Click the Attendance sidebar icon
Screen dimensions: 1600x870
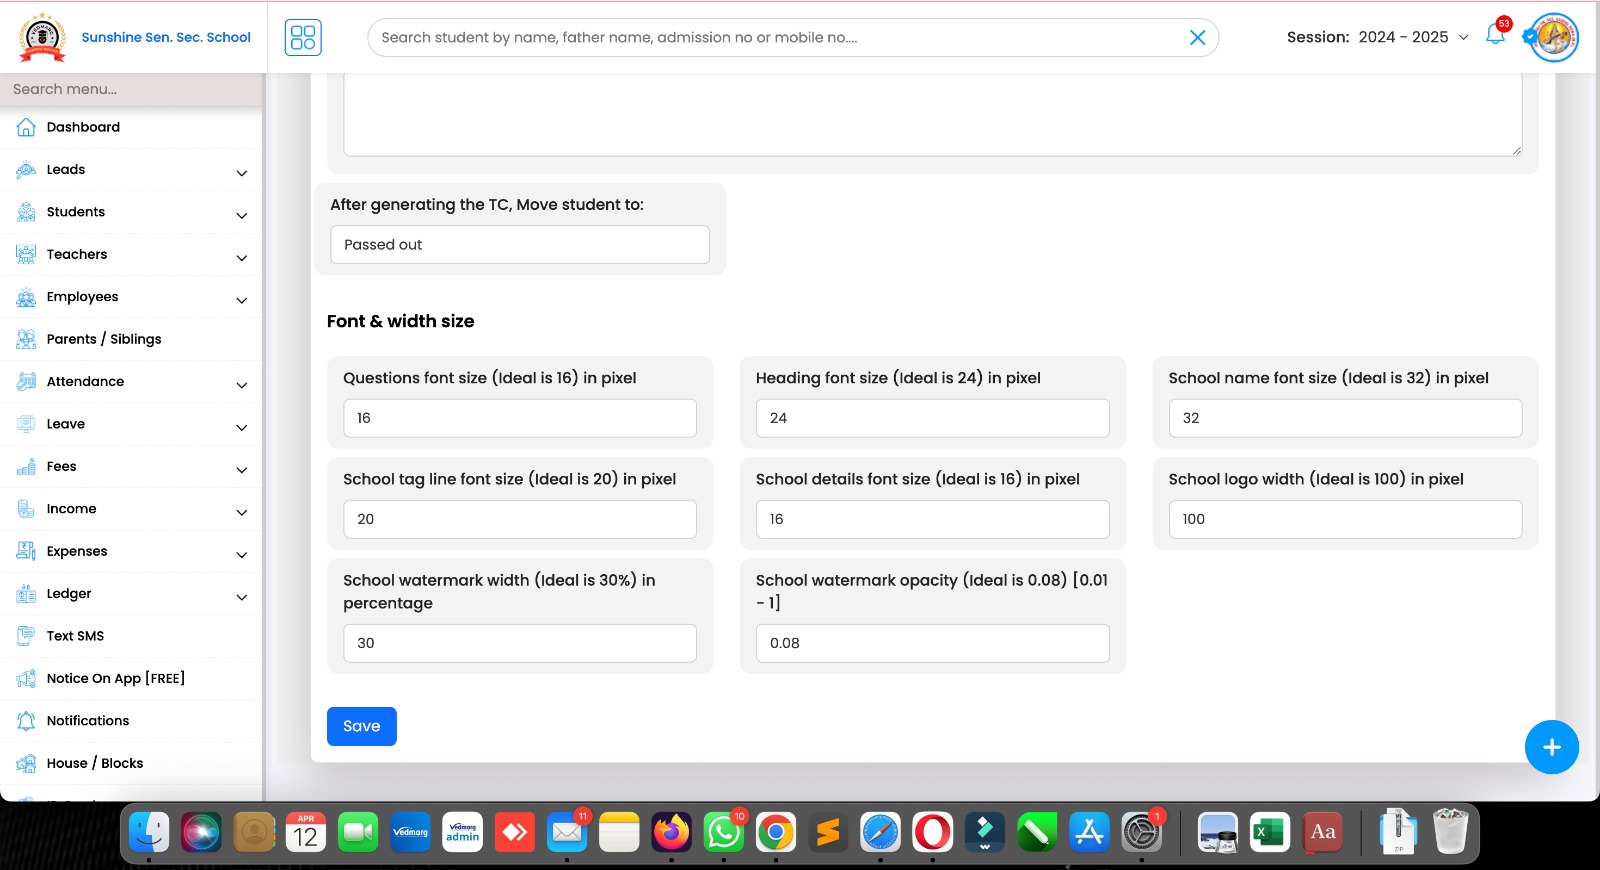coord(26,381)
